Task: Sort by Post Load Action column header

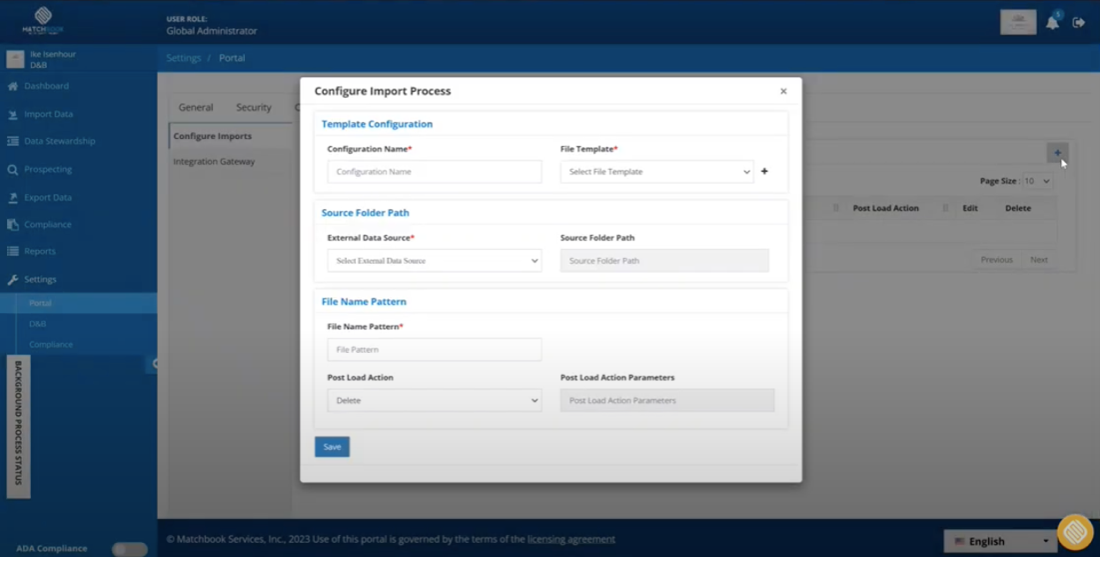Action: 885,208
